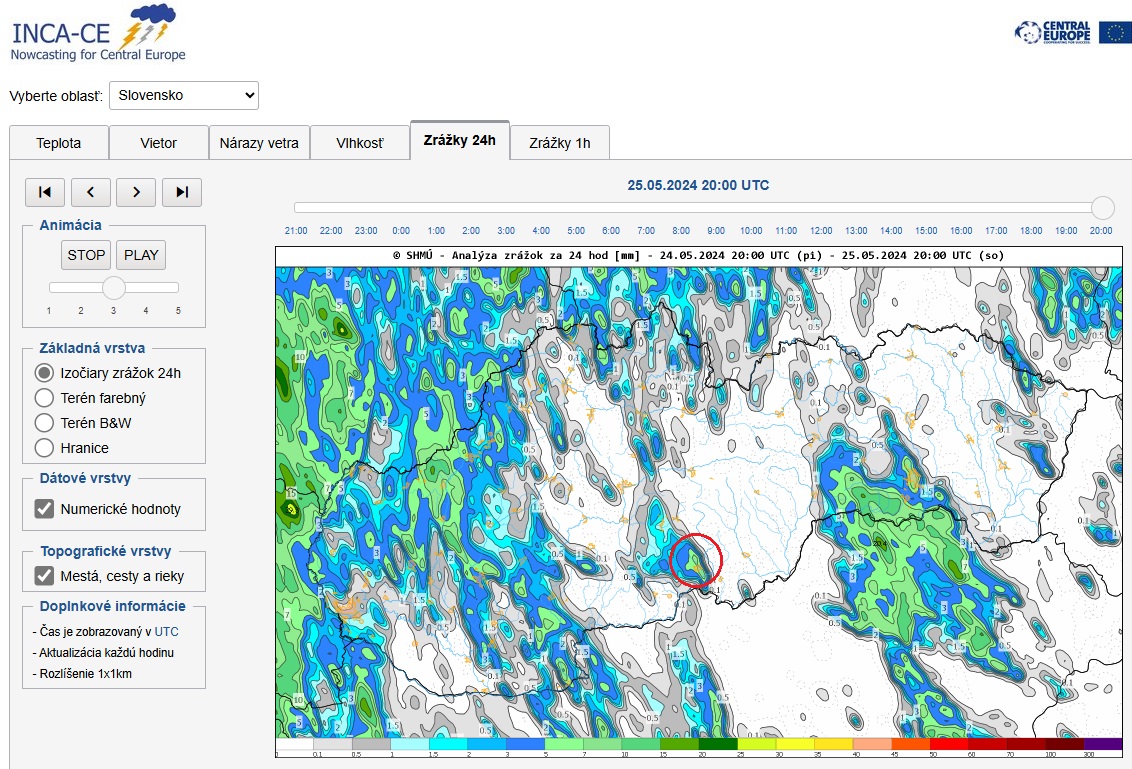Step back one frame
Image resolution: width=1132 pixels, height=769 pixels.
(x=91, y=192)
